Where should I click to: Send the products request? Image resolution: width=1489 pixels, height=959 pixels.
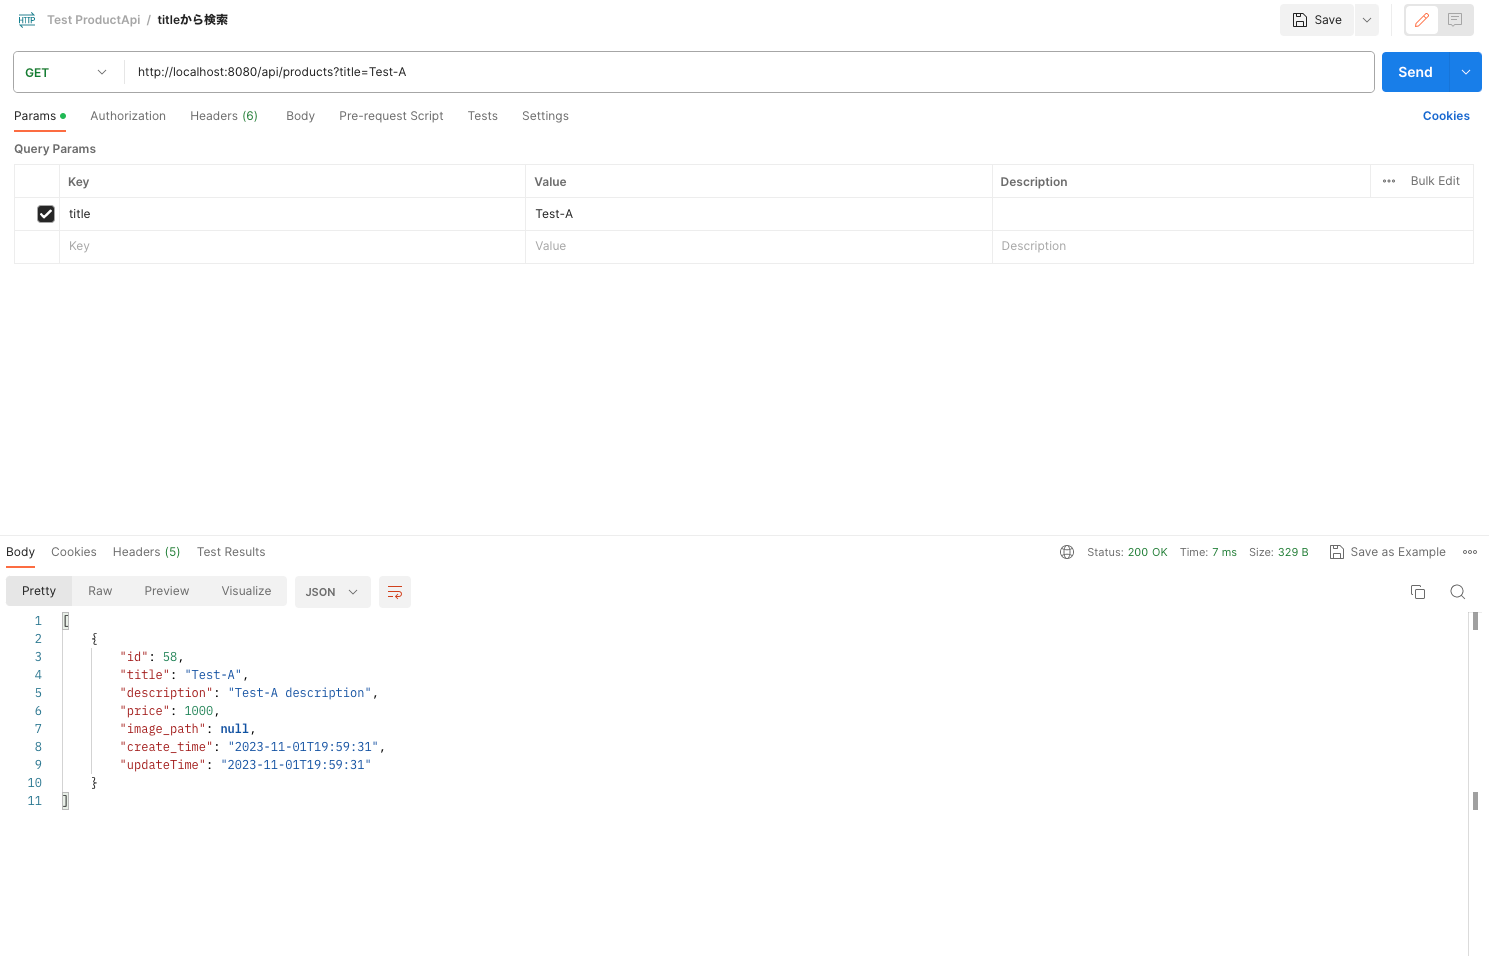(x=1415, y=72)
